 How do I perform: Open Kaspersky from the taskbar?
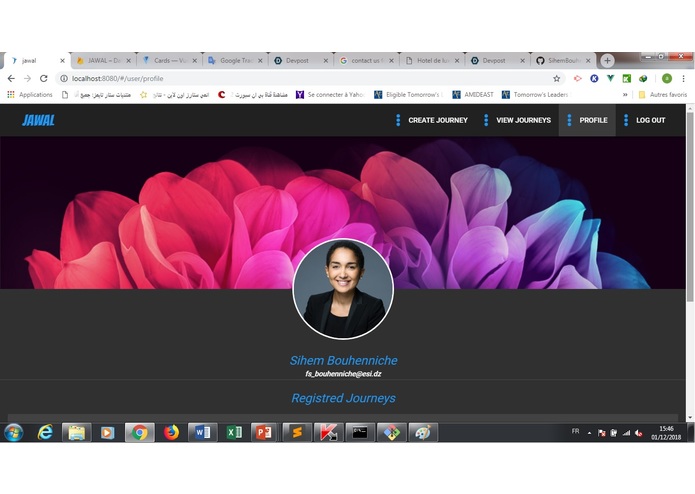point(328,432)
